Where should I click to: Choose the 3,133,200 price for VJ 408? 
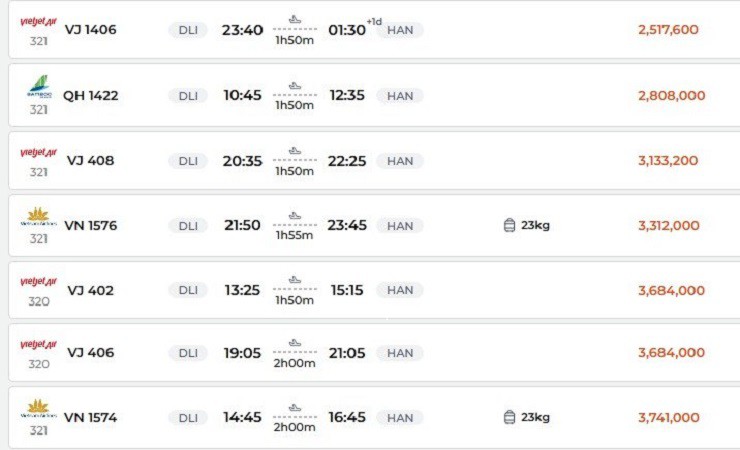[x=668, y=161]
